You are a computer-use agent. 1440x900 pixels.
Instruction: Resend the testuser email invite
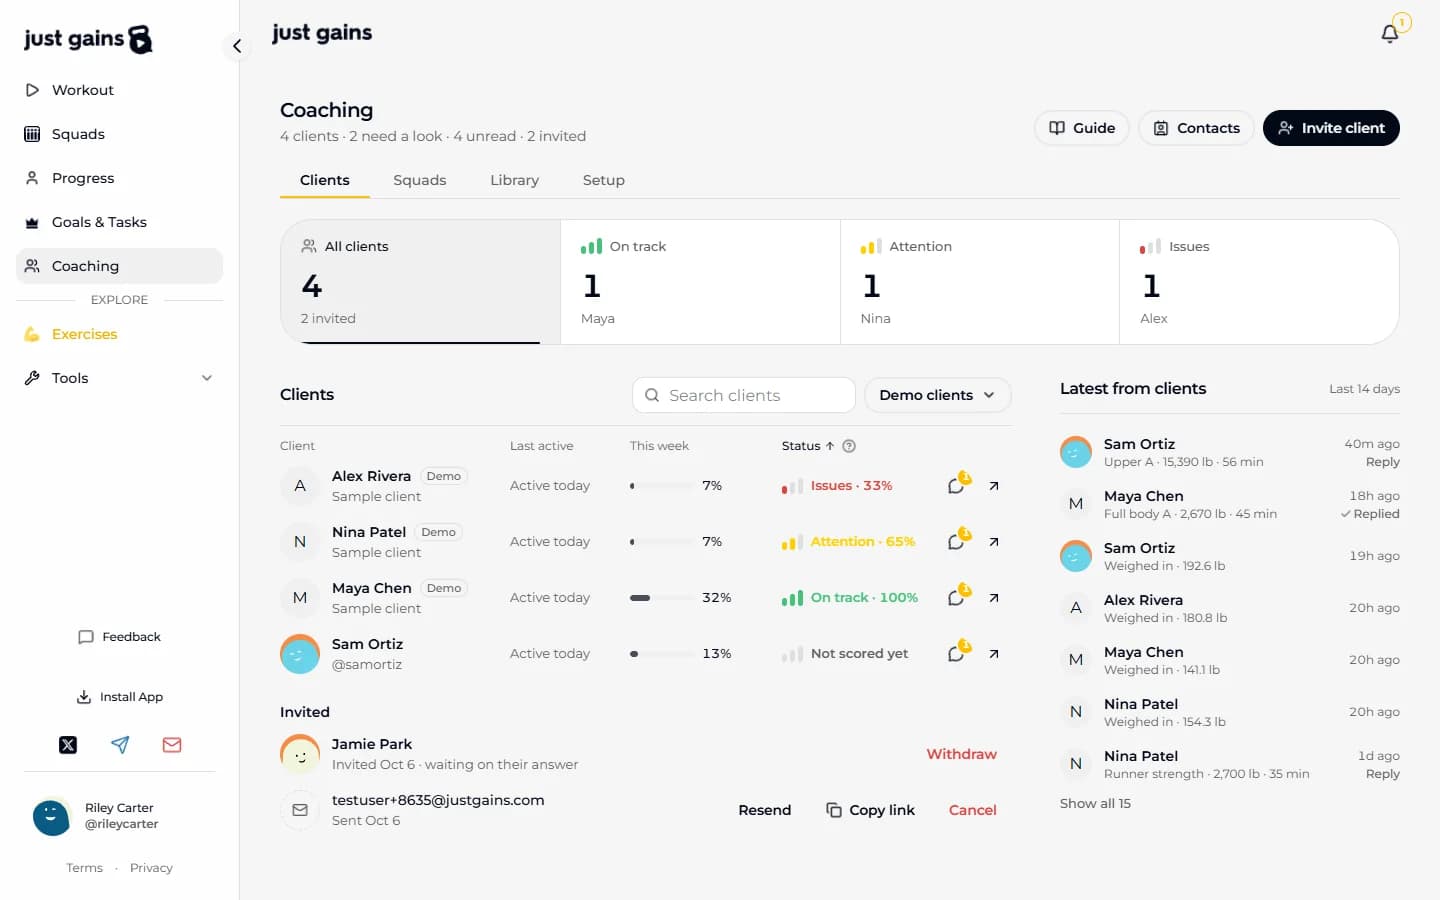tap(765, 810)
